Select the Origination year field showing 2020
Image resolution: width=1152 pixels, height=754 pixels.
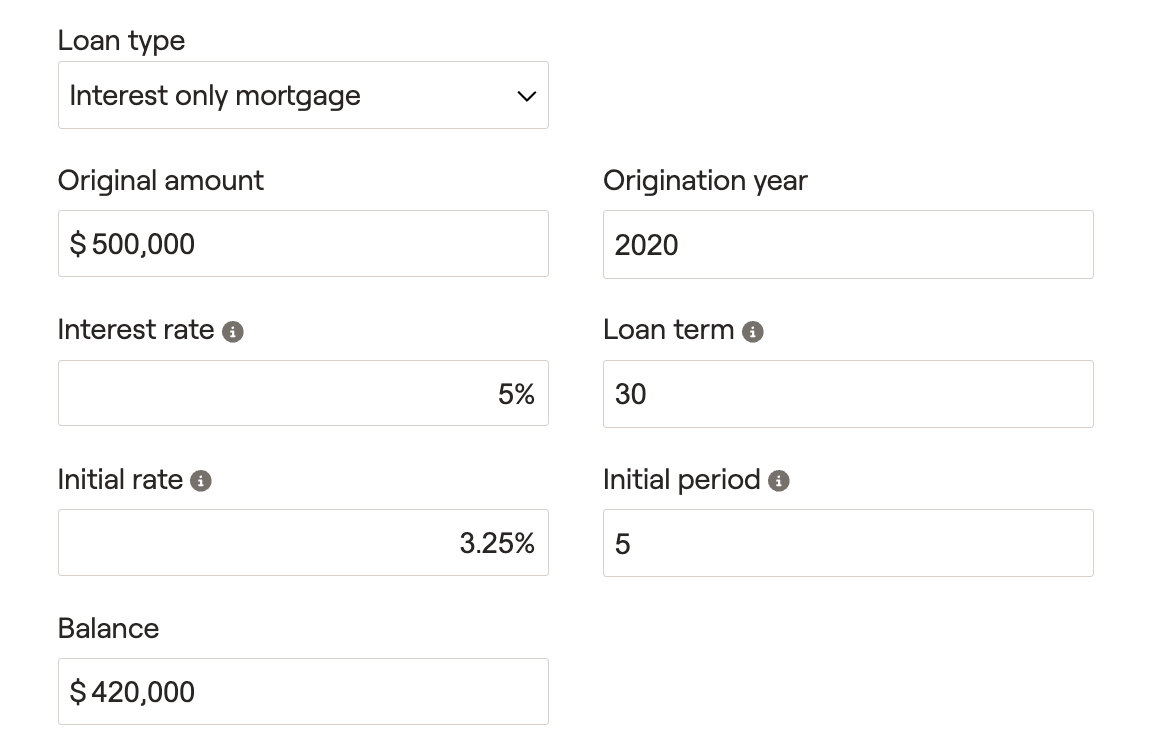[848, 245]
